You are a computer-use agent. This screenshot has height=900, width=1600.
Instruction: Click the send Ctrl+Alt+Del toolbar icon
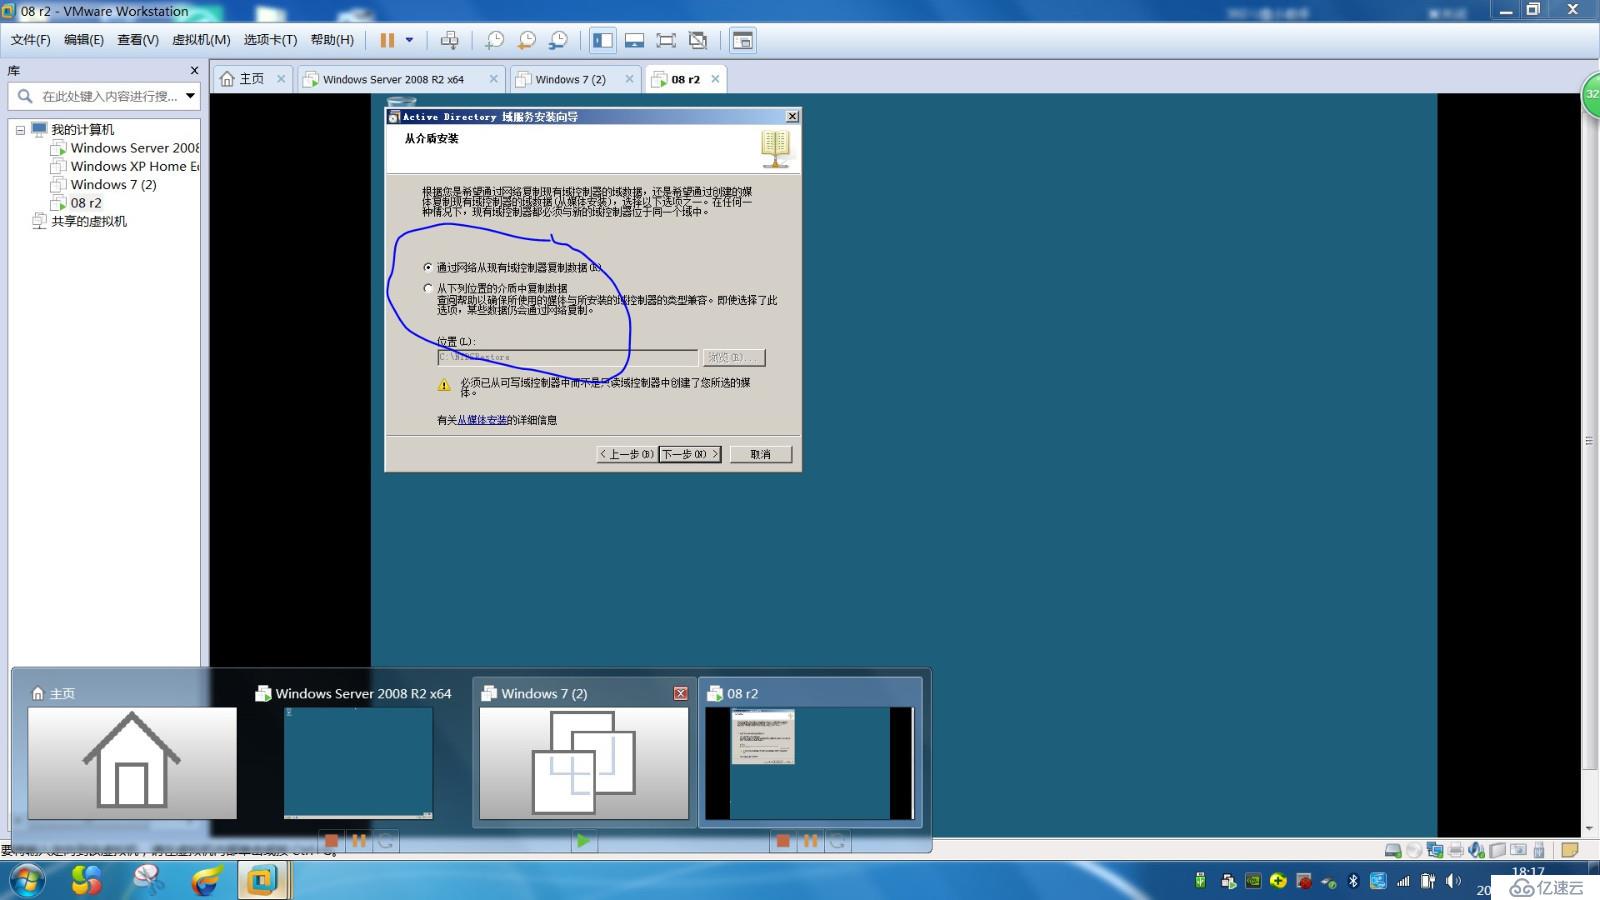tap(450, 40)
